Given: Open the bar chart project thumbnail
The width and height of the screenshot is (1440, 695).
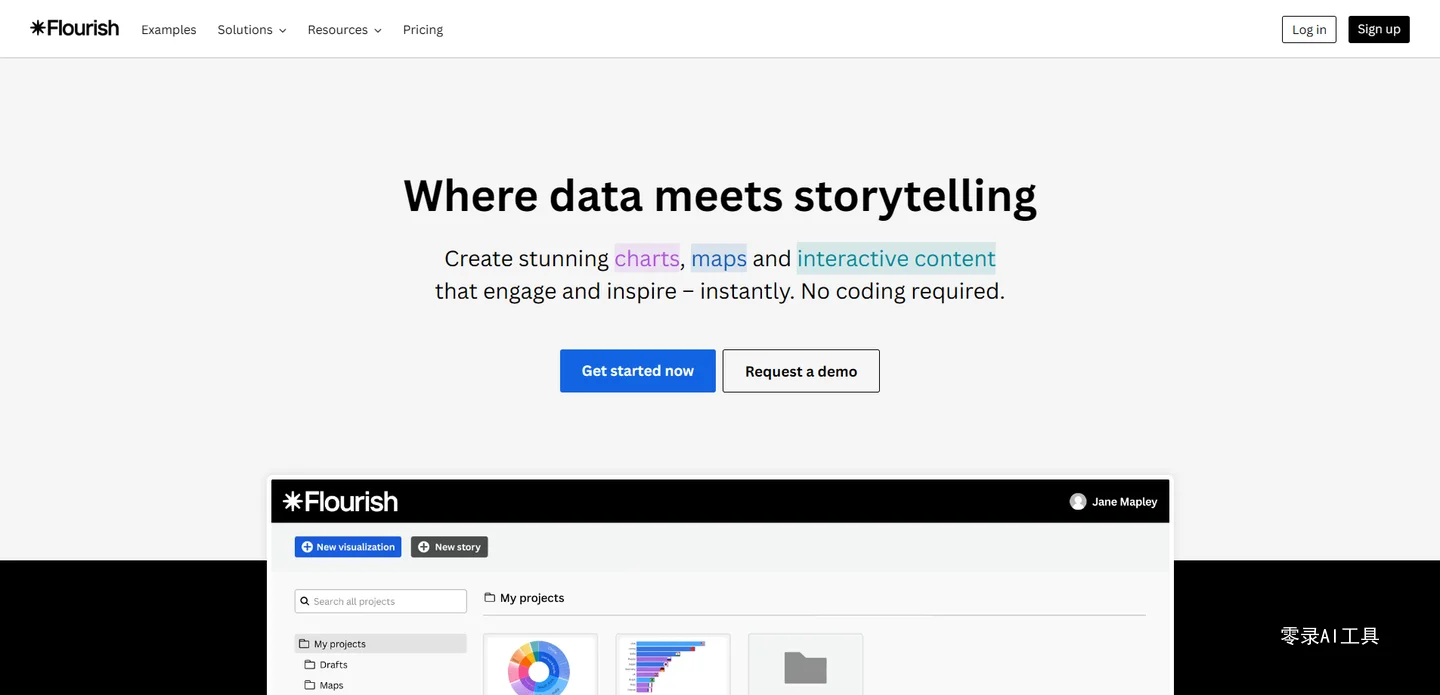Looking at the screenshot, I should click(673, 666).
